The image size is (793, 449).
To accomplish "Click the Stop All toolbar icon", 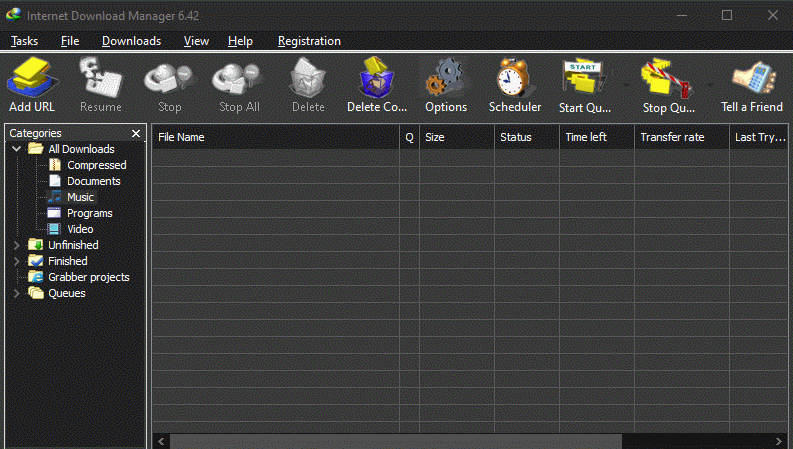I will click(238, 78).
